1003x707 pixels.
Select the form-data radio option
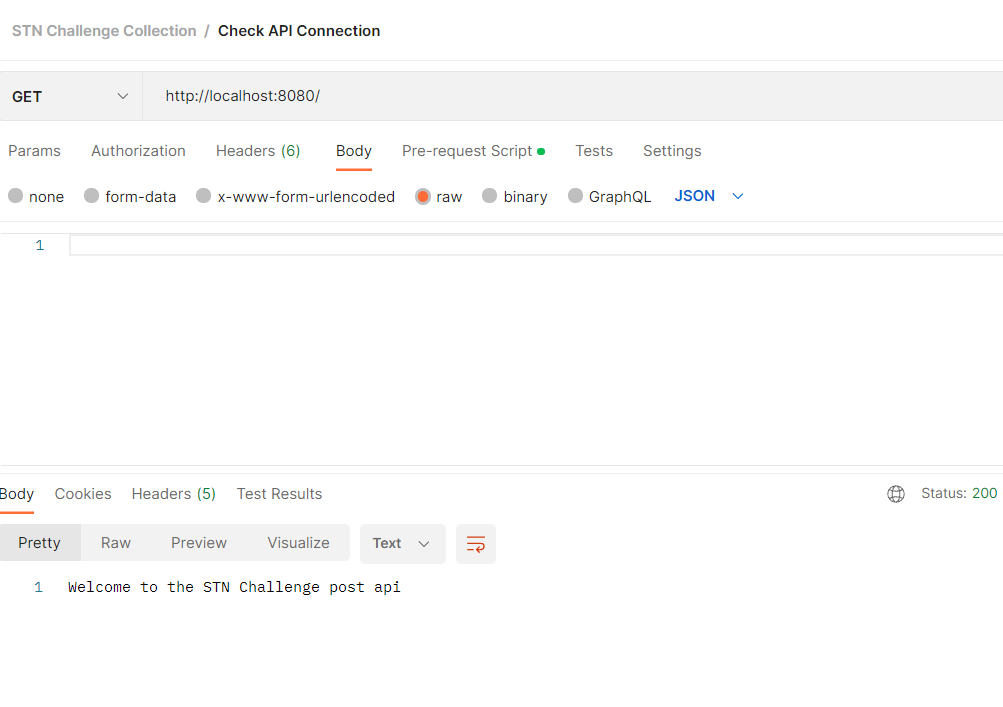point(91,196)
